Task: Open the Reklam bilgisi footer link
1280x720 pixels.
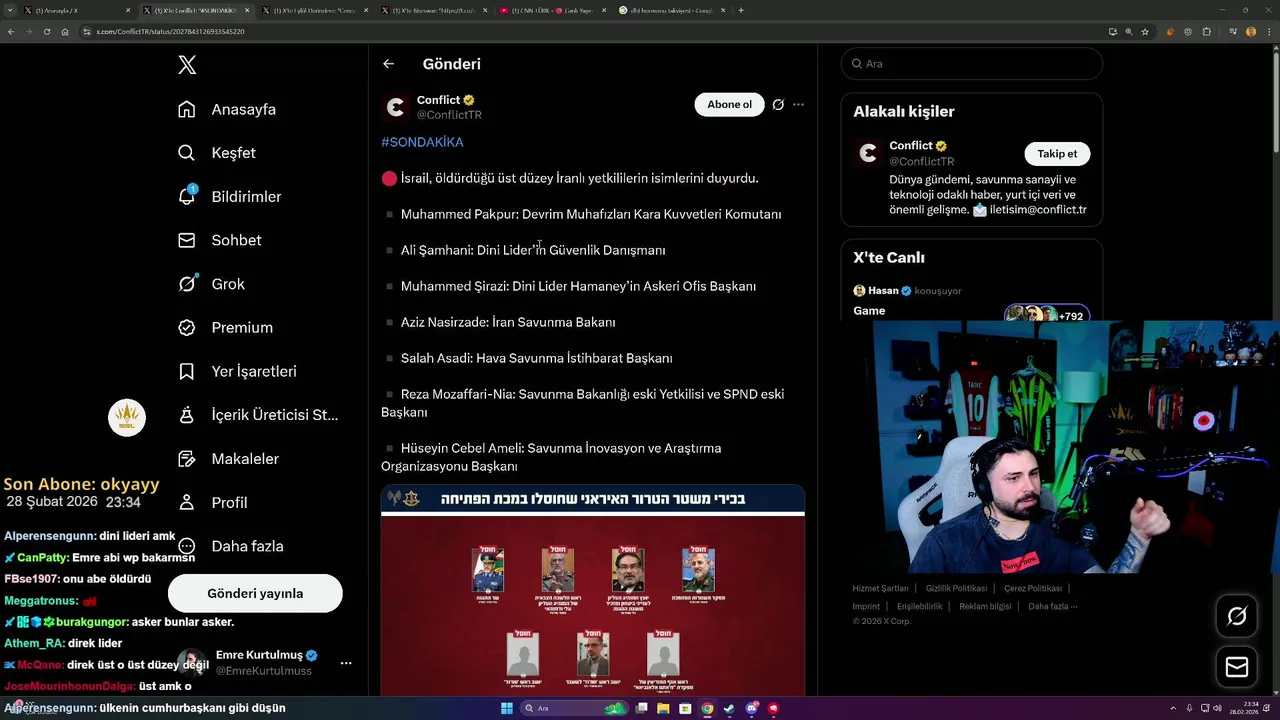Action: pos(985,606)
